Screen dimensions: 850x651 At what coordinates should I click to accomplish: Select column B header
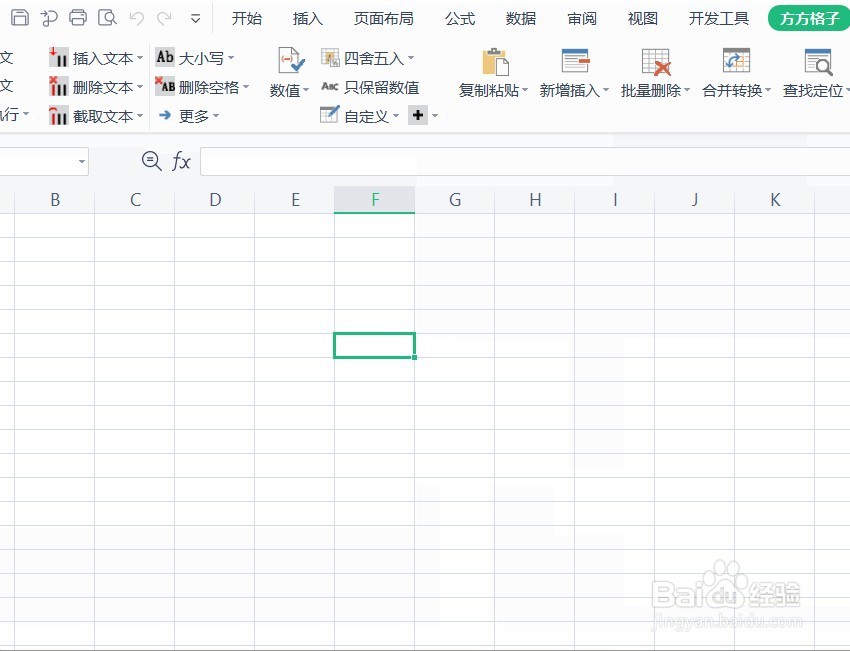55,200
